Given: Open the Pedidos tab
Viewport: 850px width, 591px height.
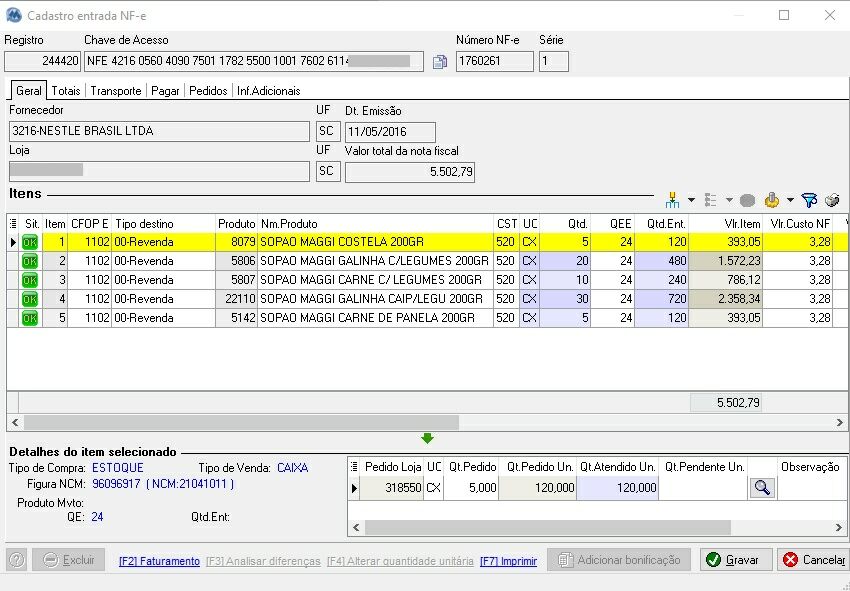Looking at the screenshot, I should coord(208,91).
